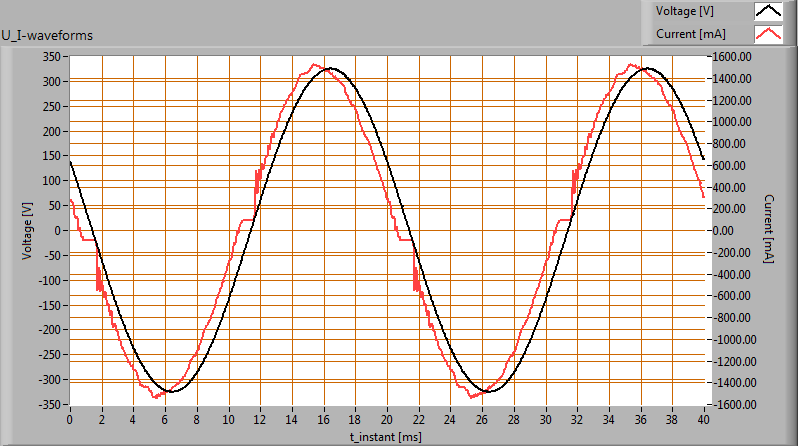This screenshot has height=446, width=798.
Task: Select the Voltage [V] legend label
Action: (684, 12)
